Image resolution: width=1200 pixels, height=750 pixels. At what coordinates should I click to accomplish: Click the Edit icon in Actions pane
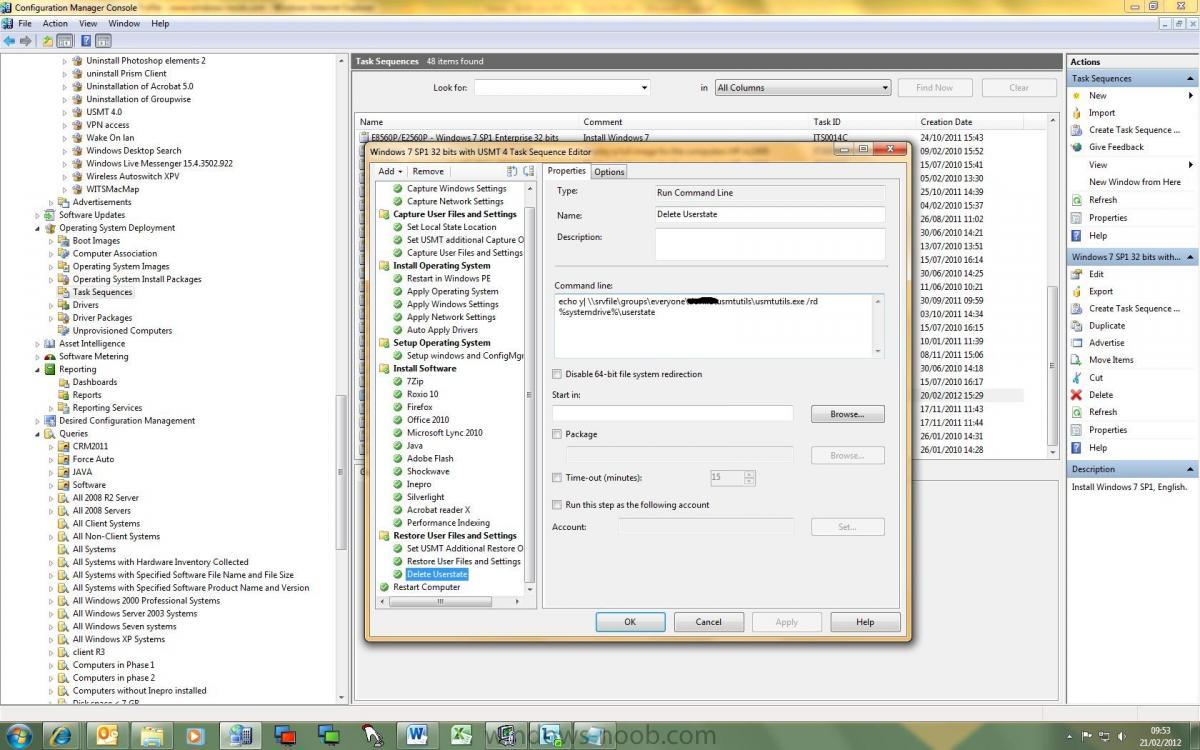[1076, 274]
